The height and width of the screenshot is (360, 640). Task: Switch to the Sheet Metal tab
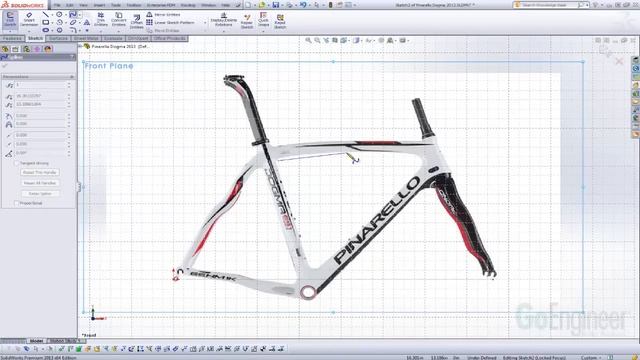[x=86, y=38]
